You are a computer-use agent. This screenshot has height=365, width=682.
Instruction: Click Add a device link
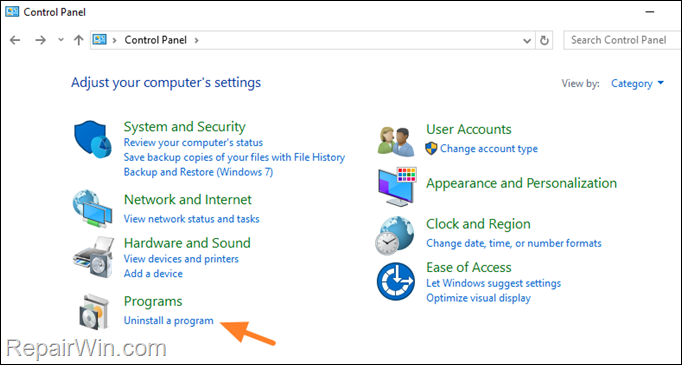tap(153, 274)
